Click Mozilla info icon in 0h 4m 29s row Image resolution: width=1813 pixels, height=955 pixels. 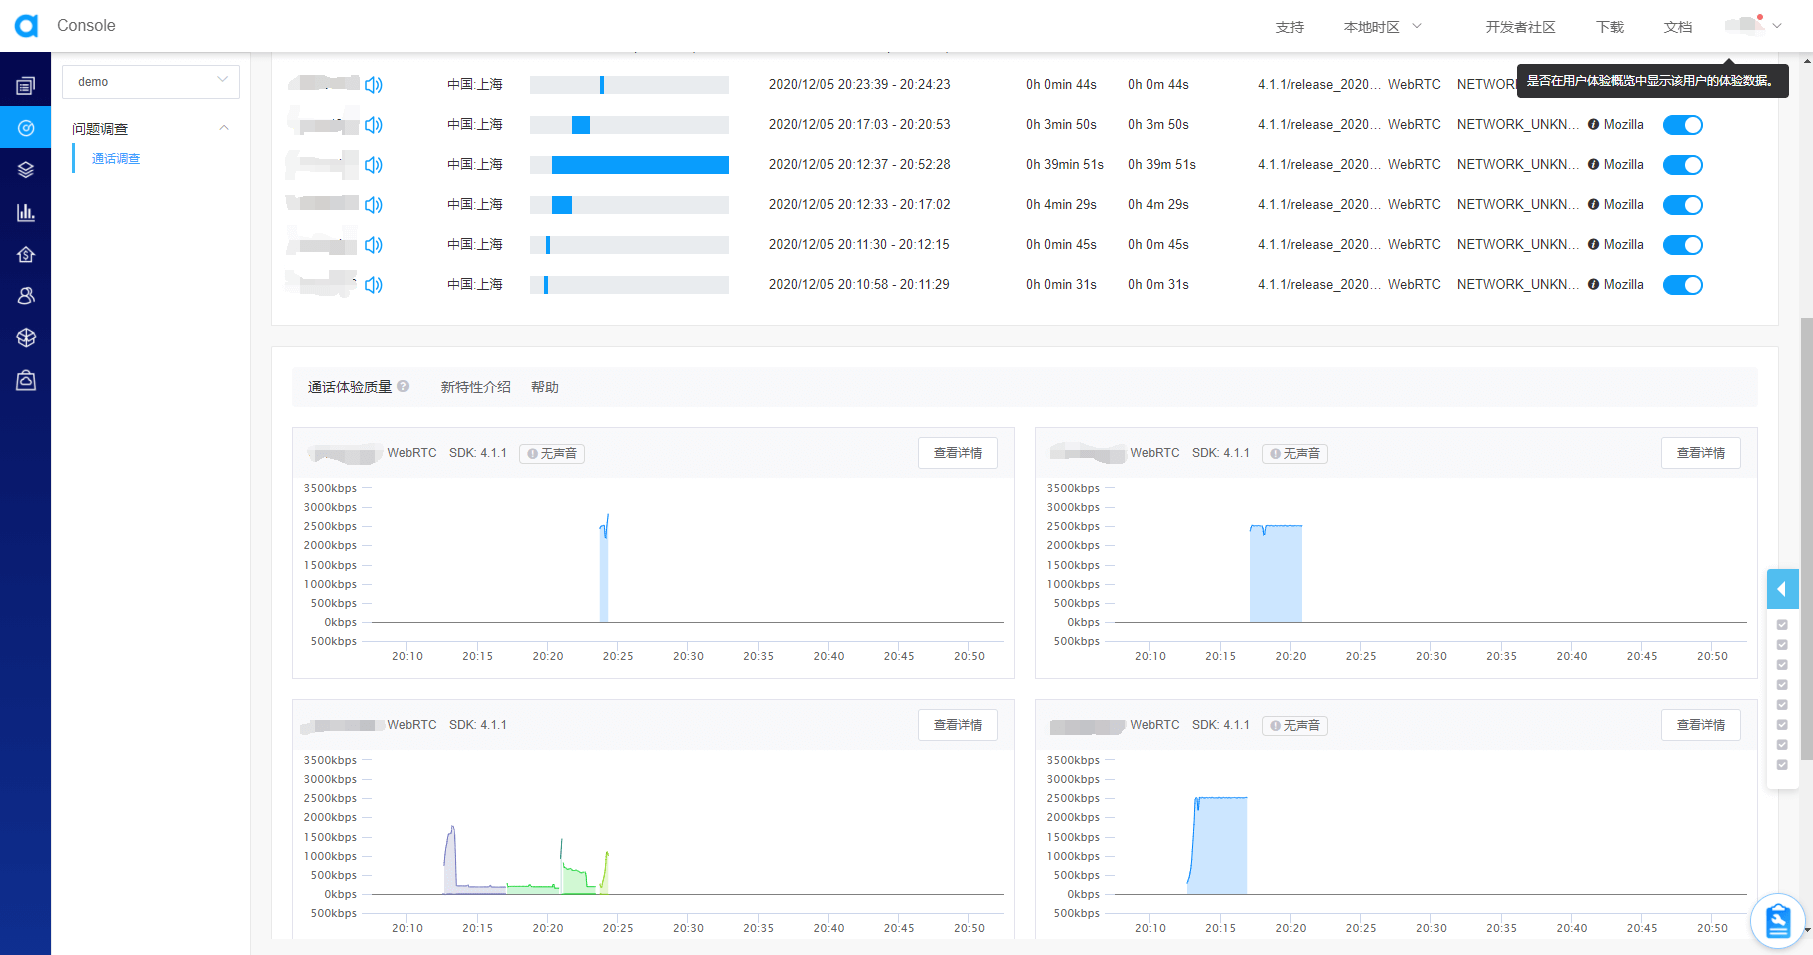pyautogui.click(x=1593, y=205)
